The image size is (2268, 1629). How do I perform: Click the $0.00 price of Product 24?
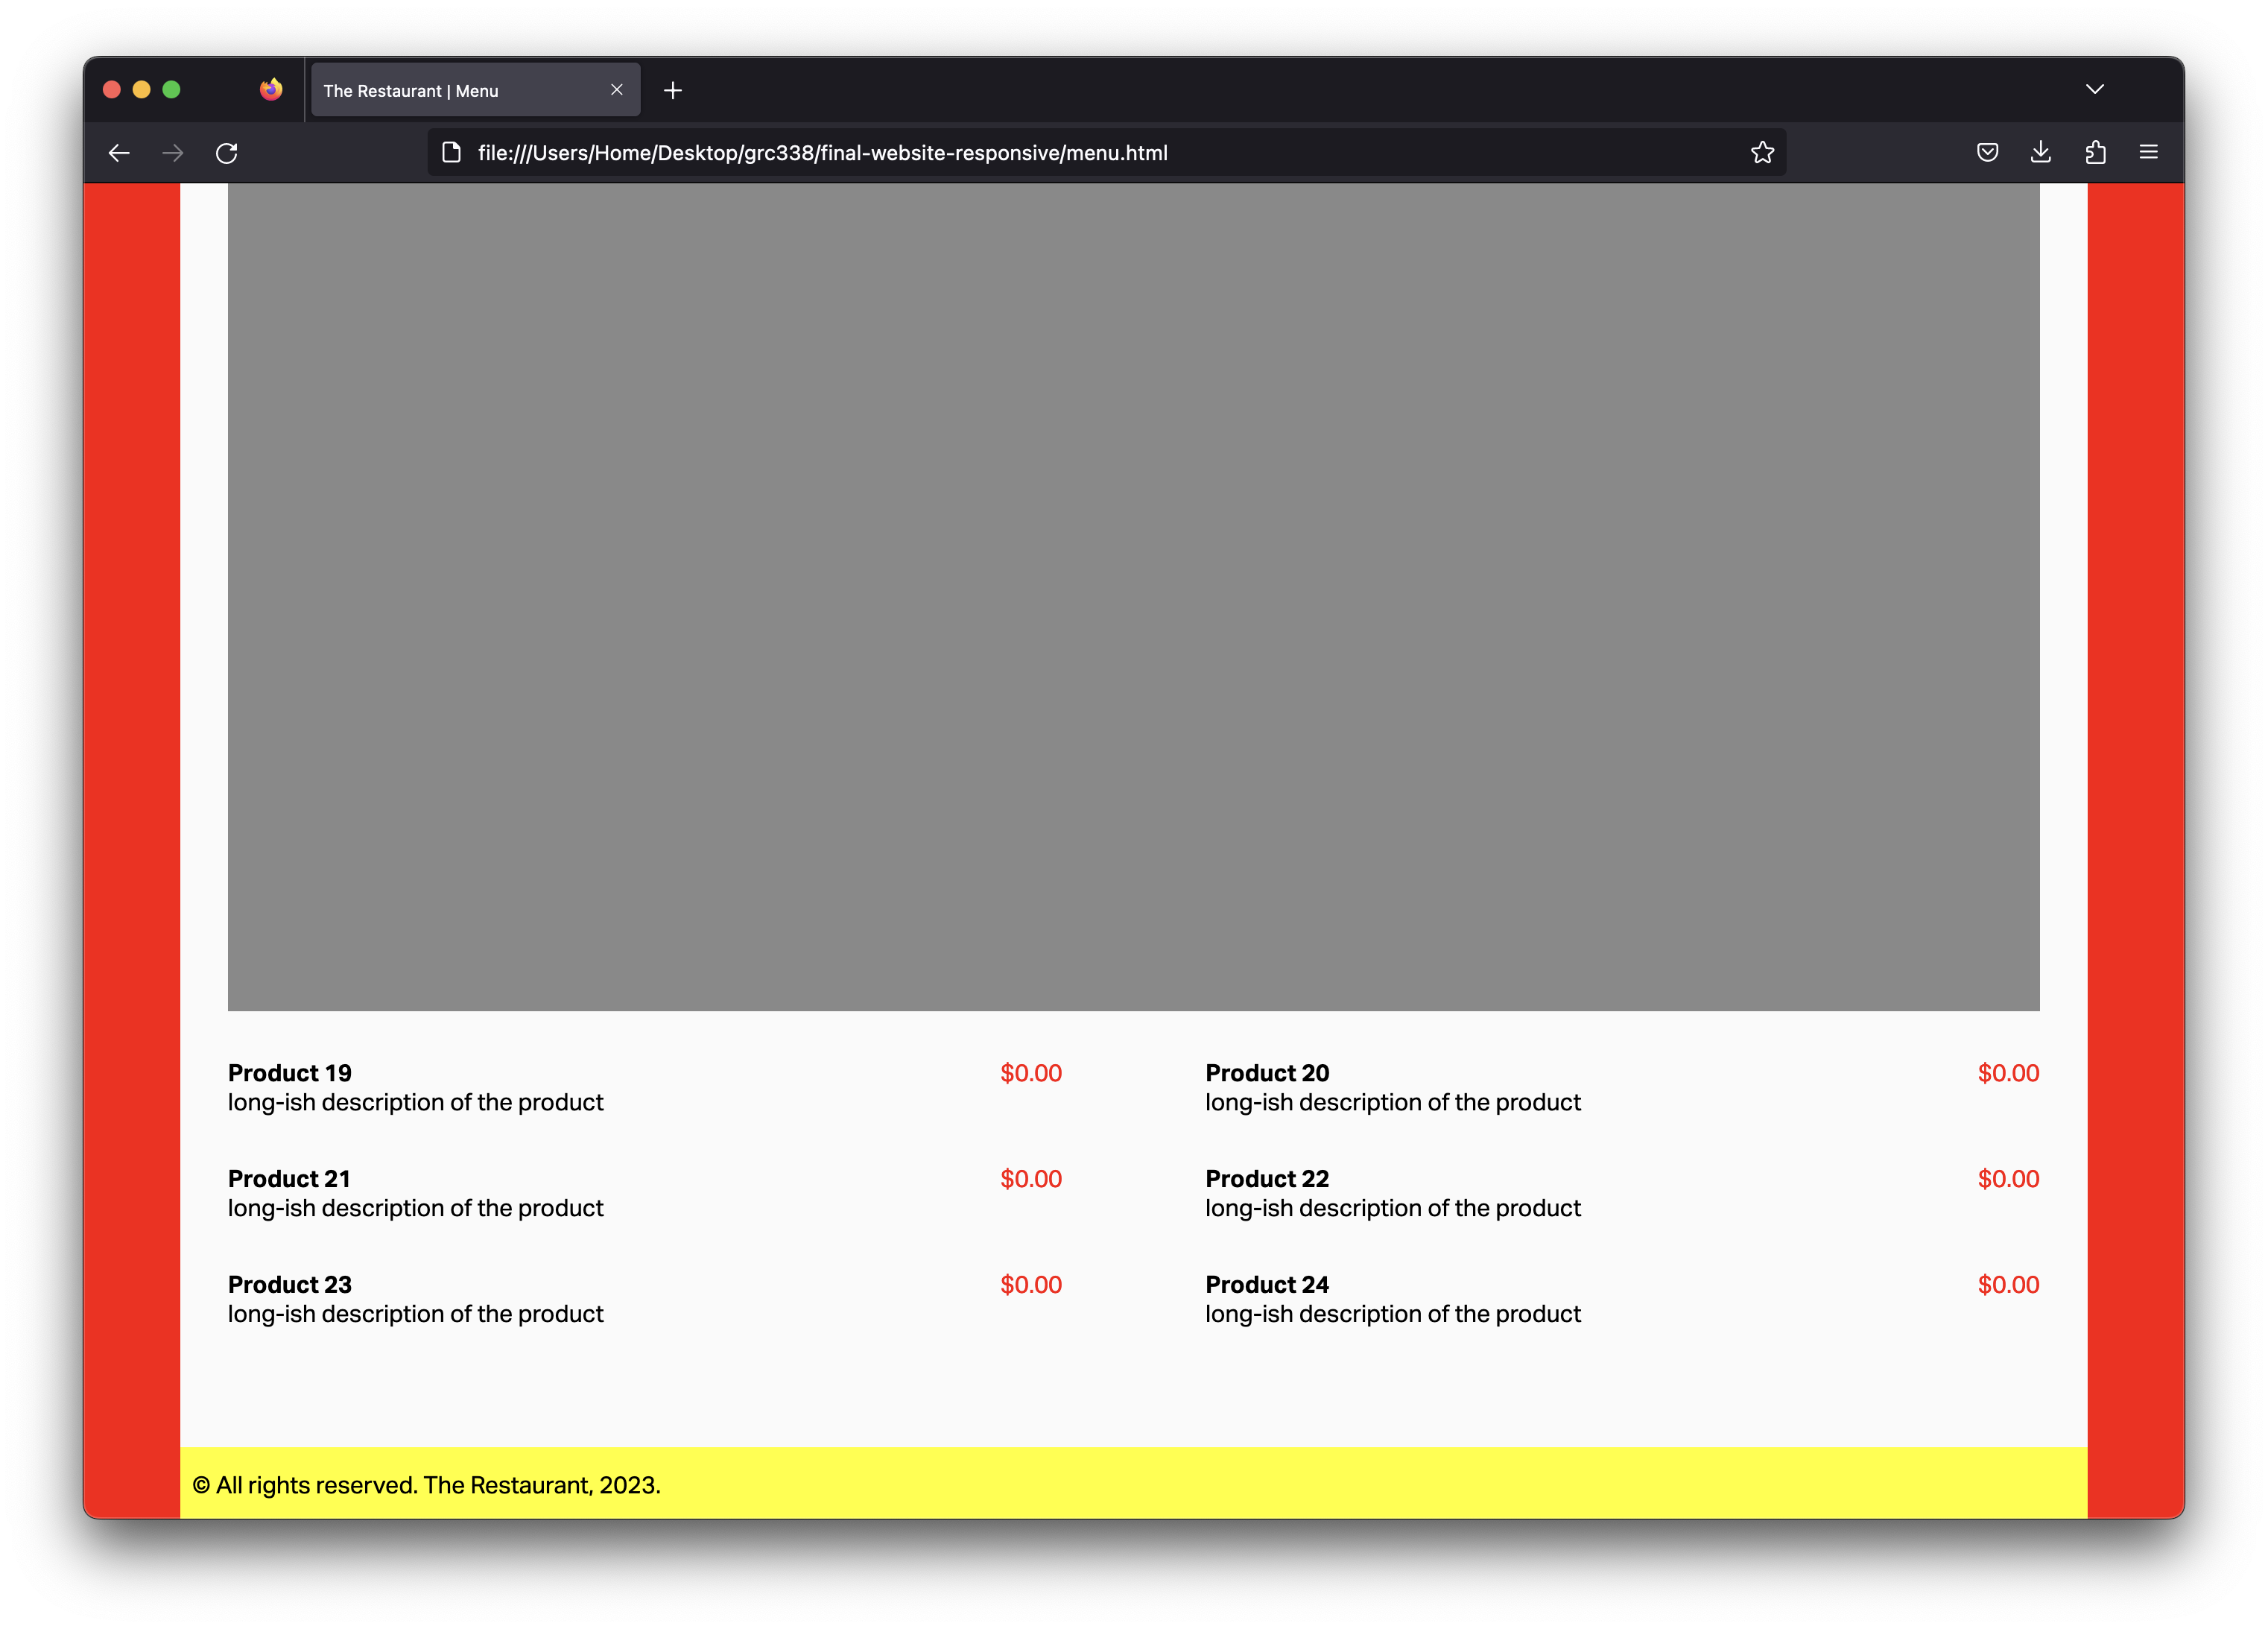coord(2008,1285)
